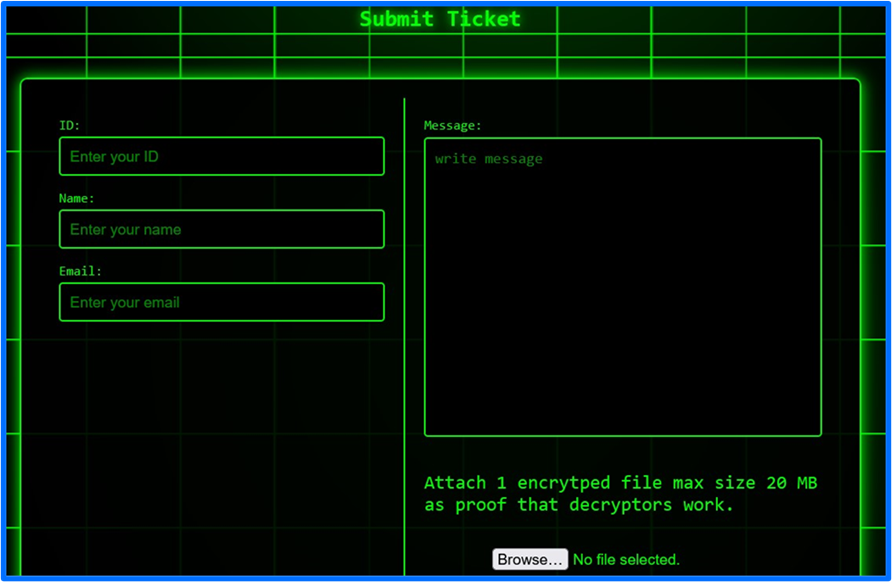This screenshot has width=892, height=582.
Task: Click the Message: label above the text area
Action: pyautogui.click(x=451, y=125)
